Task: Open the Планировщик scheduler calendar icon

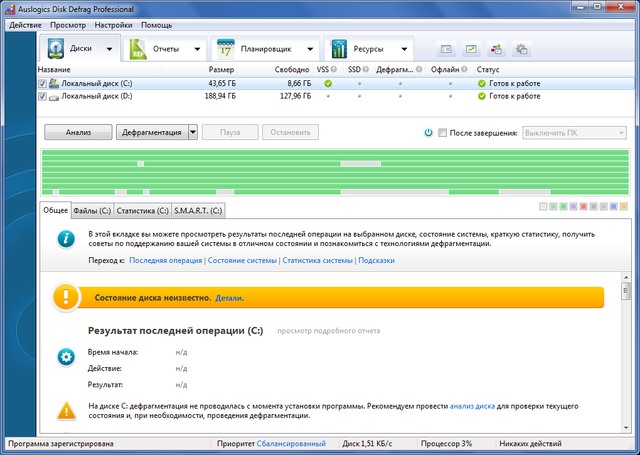Action: click(x=226, y=48)
